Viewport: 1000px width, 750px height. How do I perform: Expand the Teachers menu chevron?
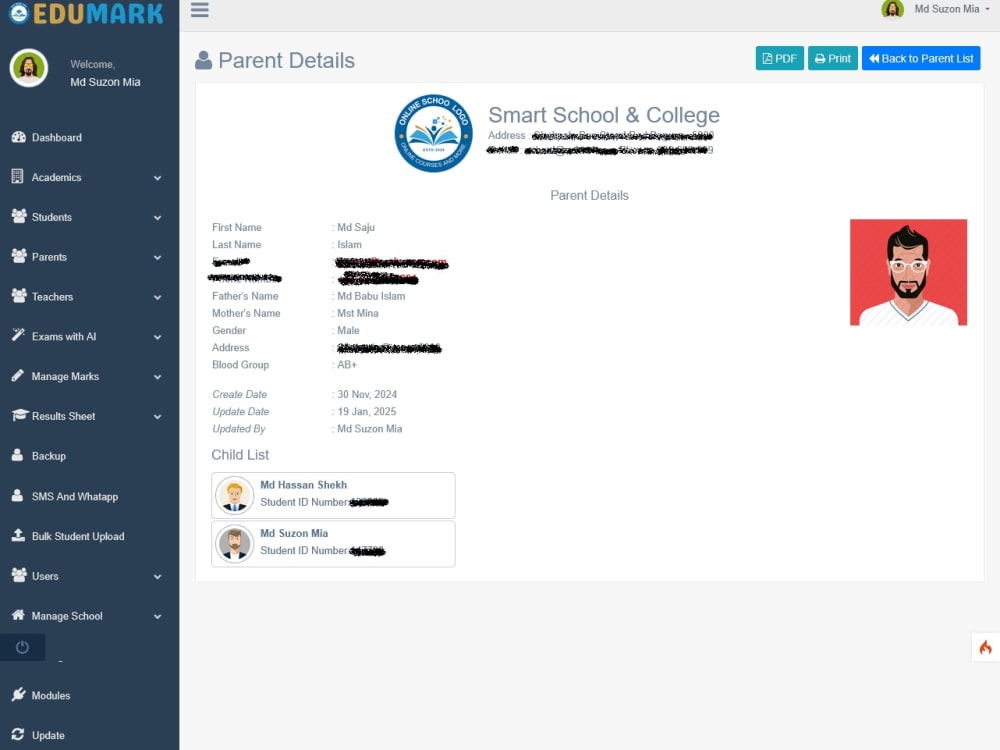(158, 297)
